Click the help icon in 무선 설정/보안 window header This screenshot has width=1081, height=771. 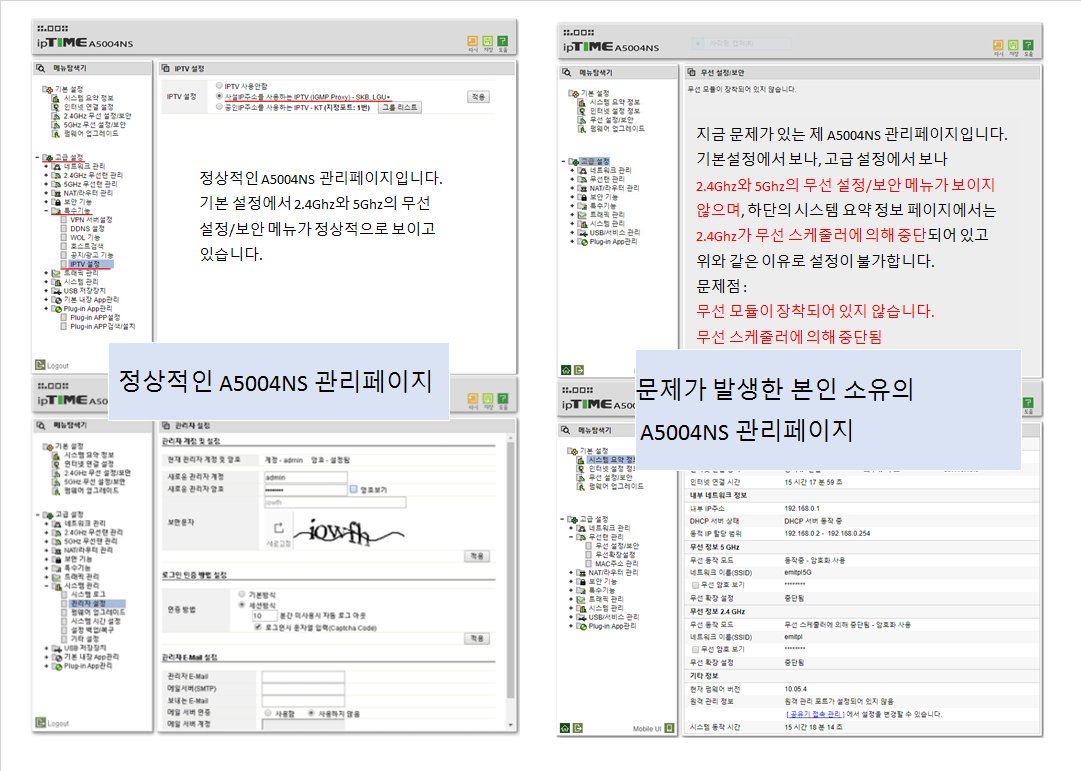1028,46
